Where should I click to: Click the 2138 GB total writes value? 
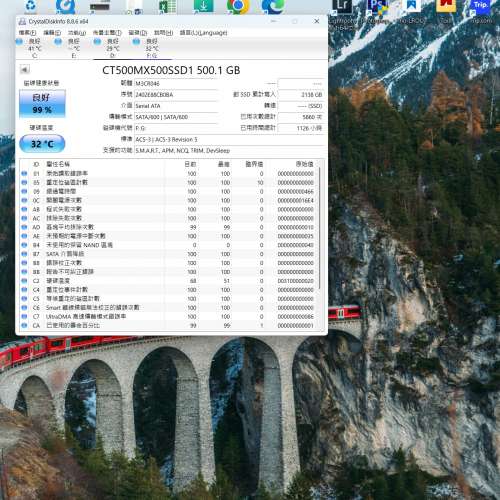point(301,95)
